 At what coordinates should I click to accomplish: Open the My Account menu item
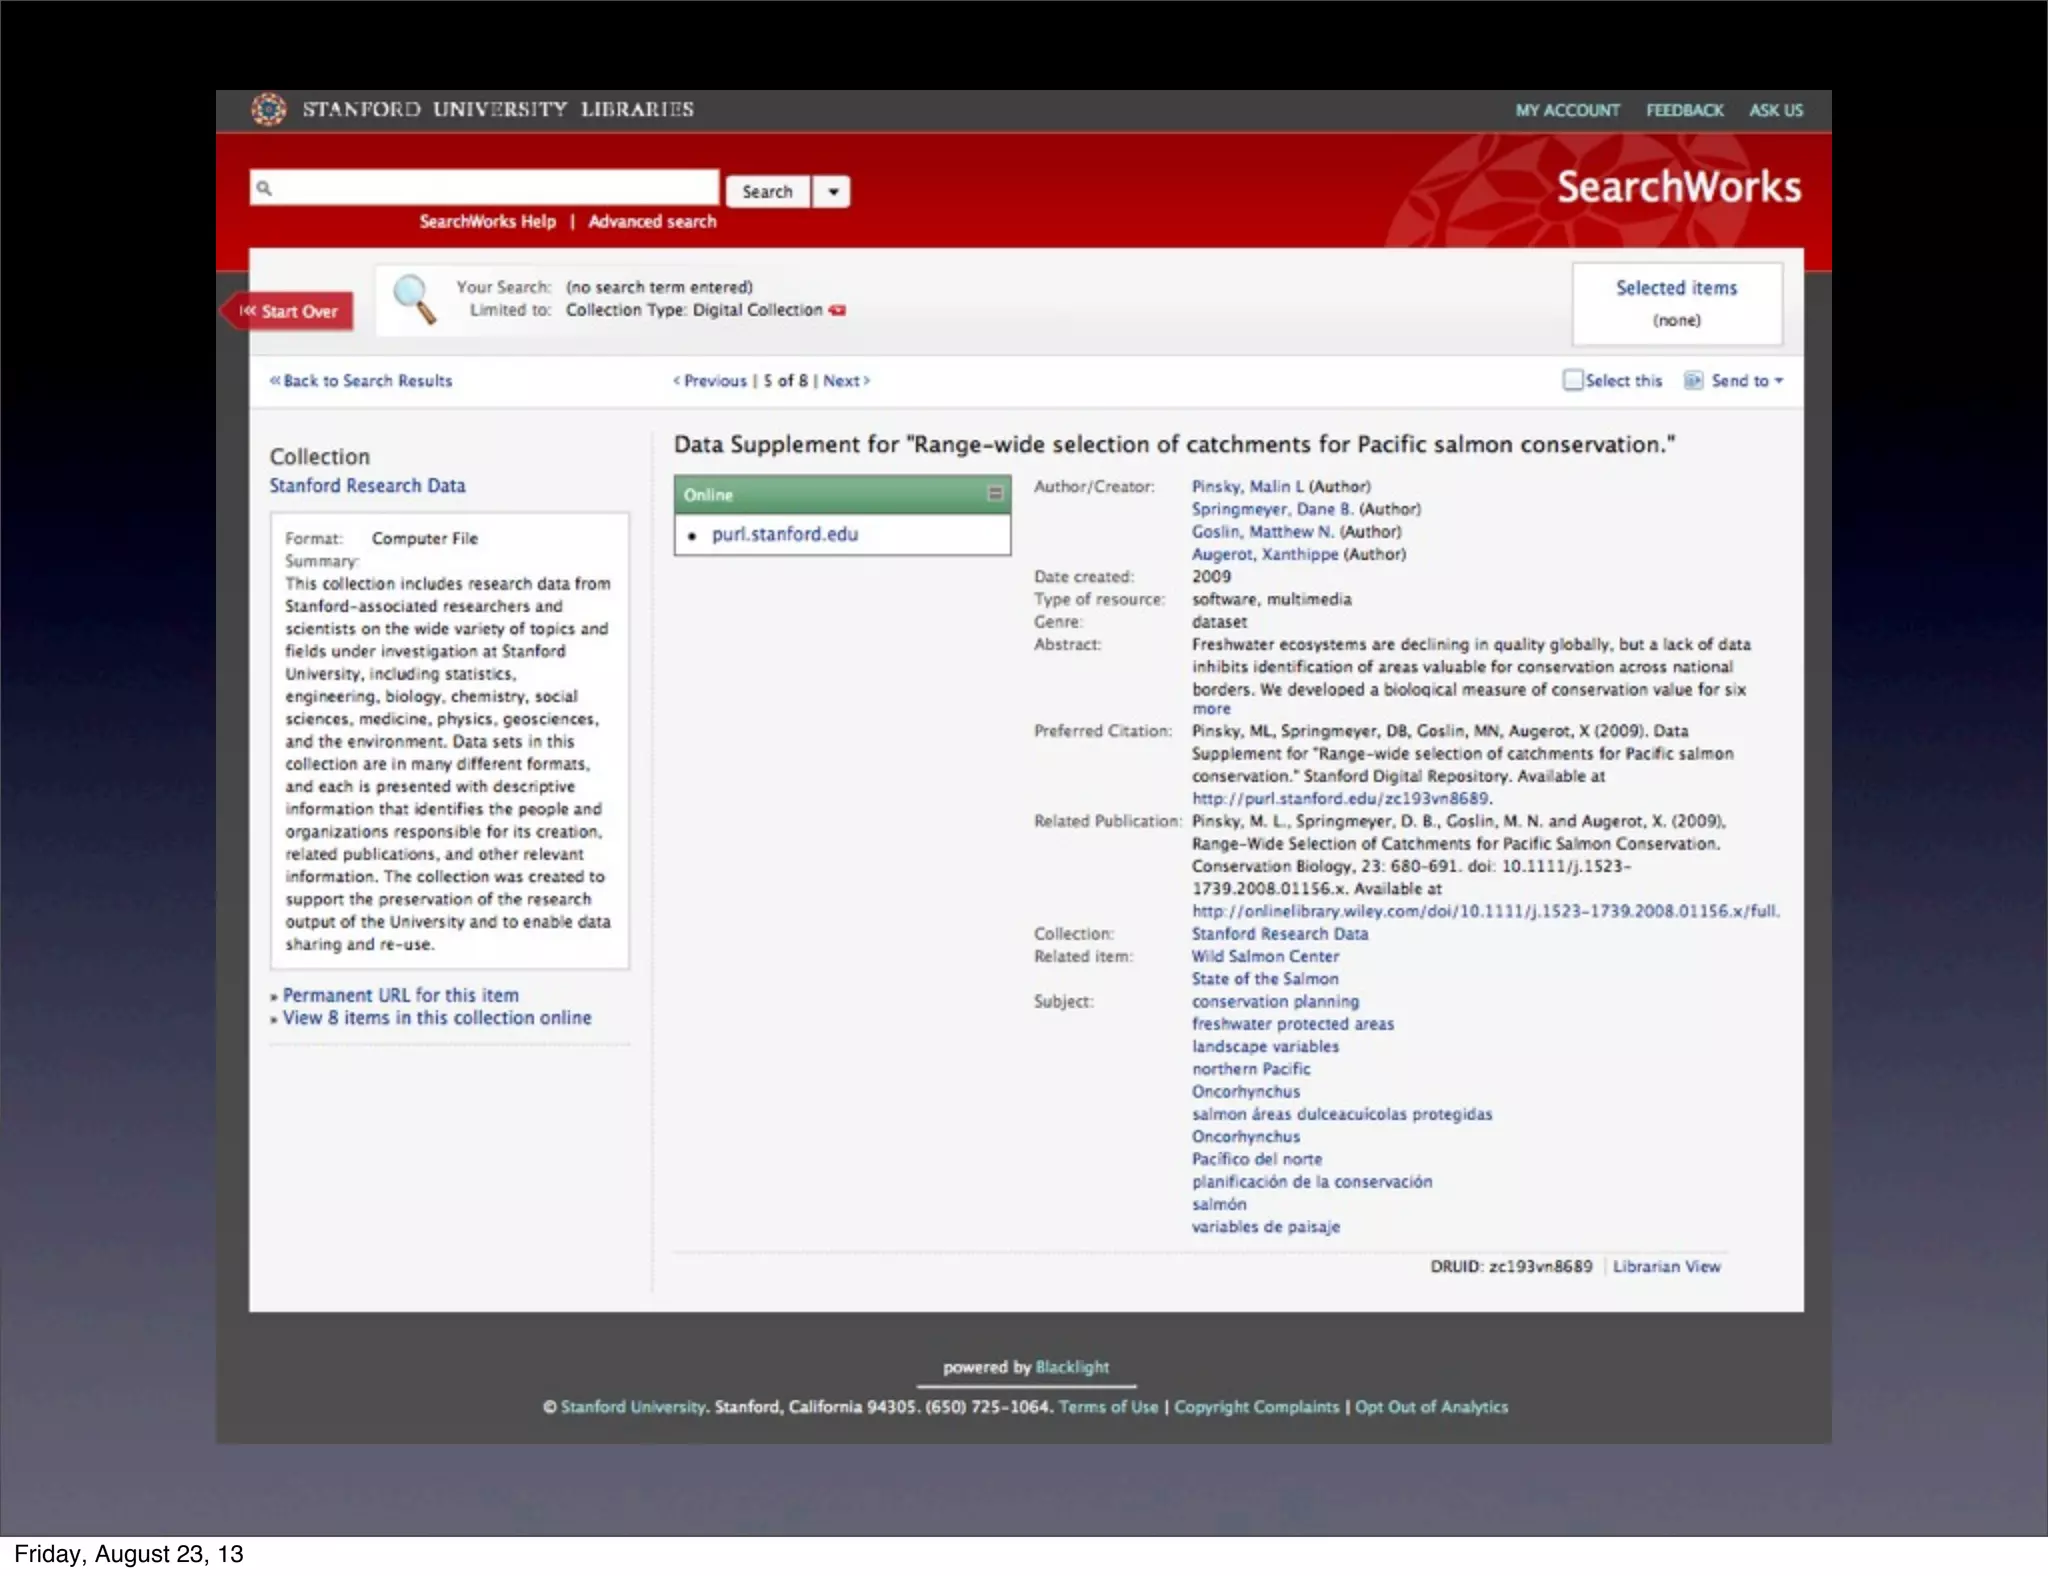click(1567, 110)
